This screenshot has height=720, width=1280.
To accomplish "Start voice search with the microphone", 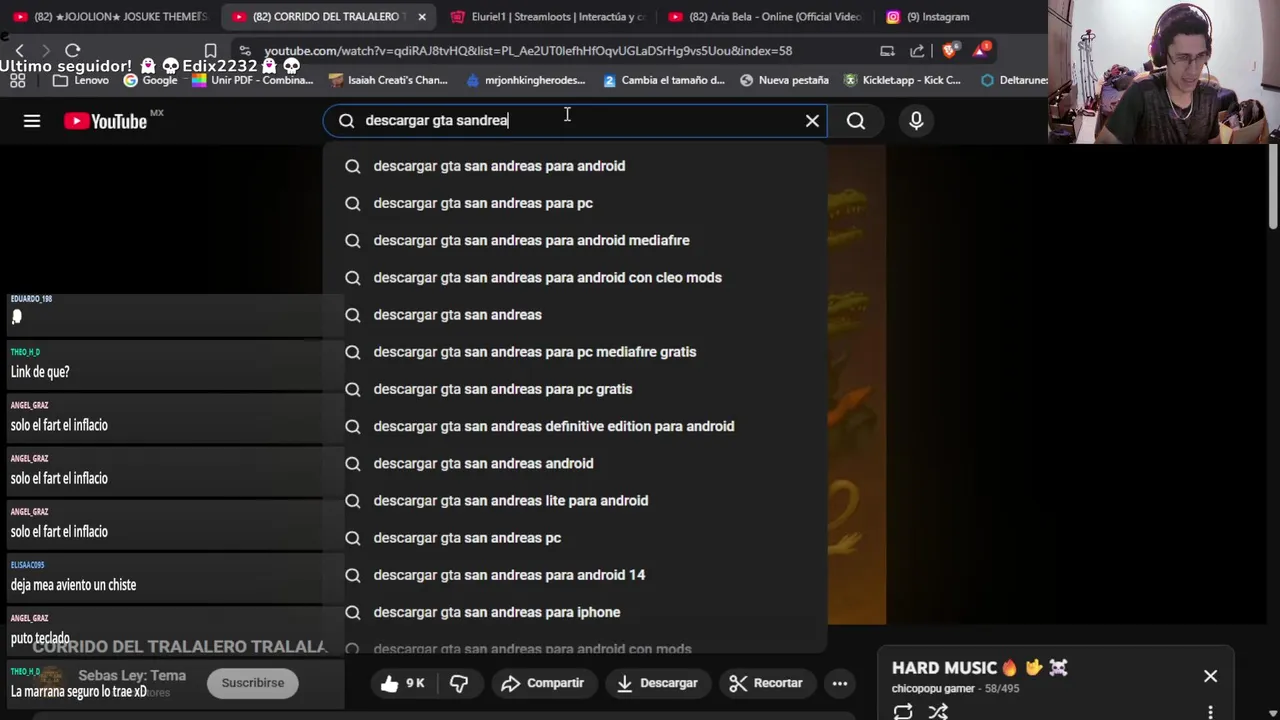I will 916,121.
